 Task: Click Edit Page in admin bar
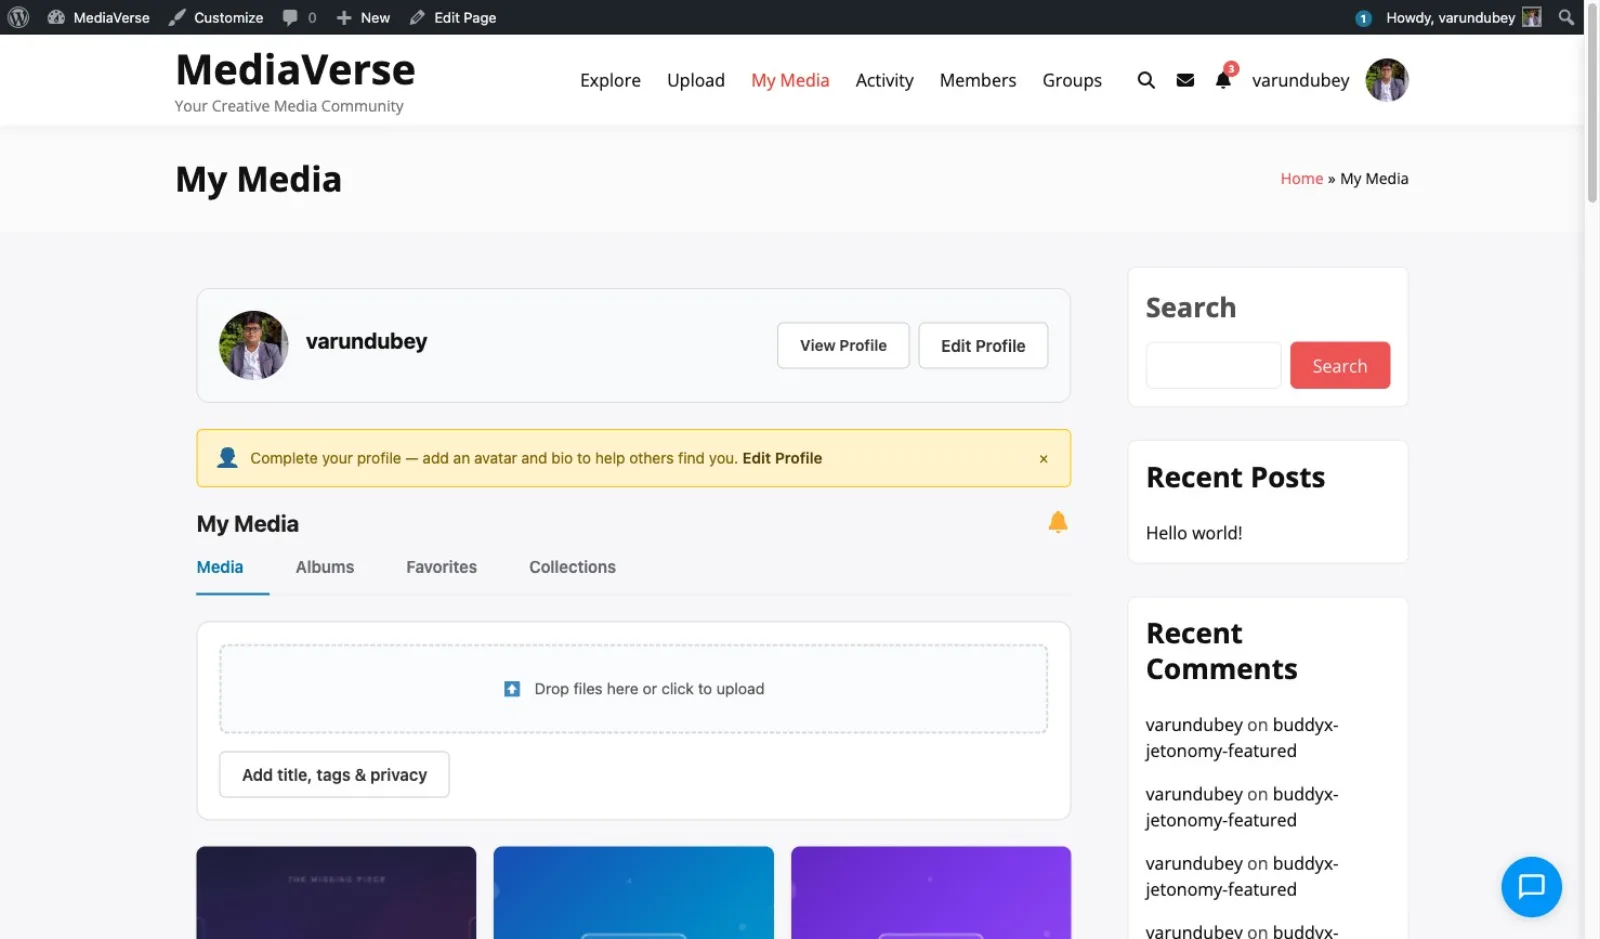point(453,17)
